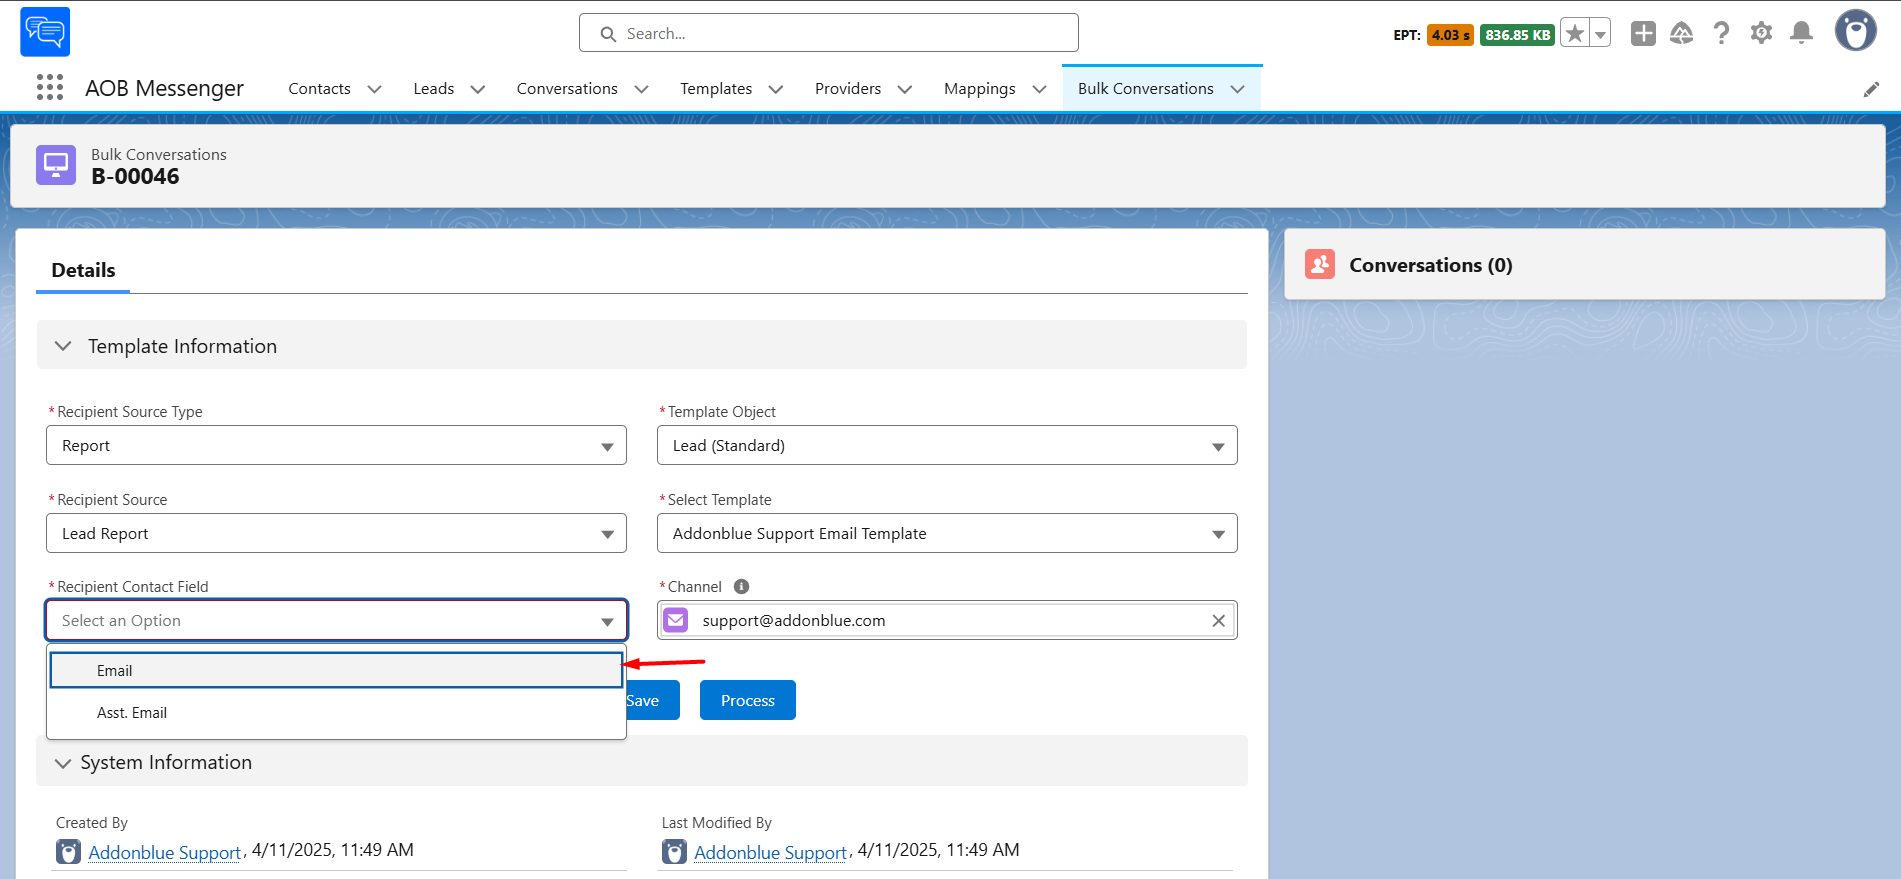This screenshot has width=1901, height=879.
Task: Edit navigation items pencil icon
Action: 1871,90
